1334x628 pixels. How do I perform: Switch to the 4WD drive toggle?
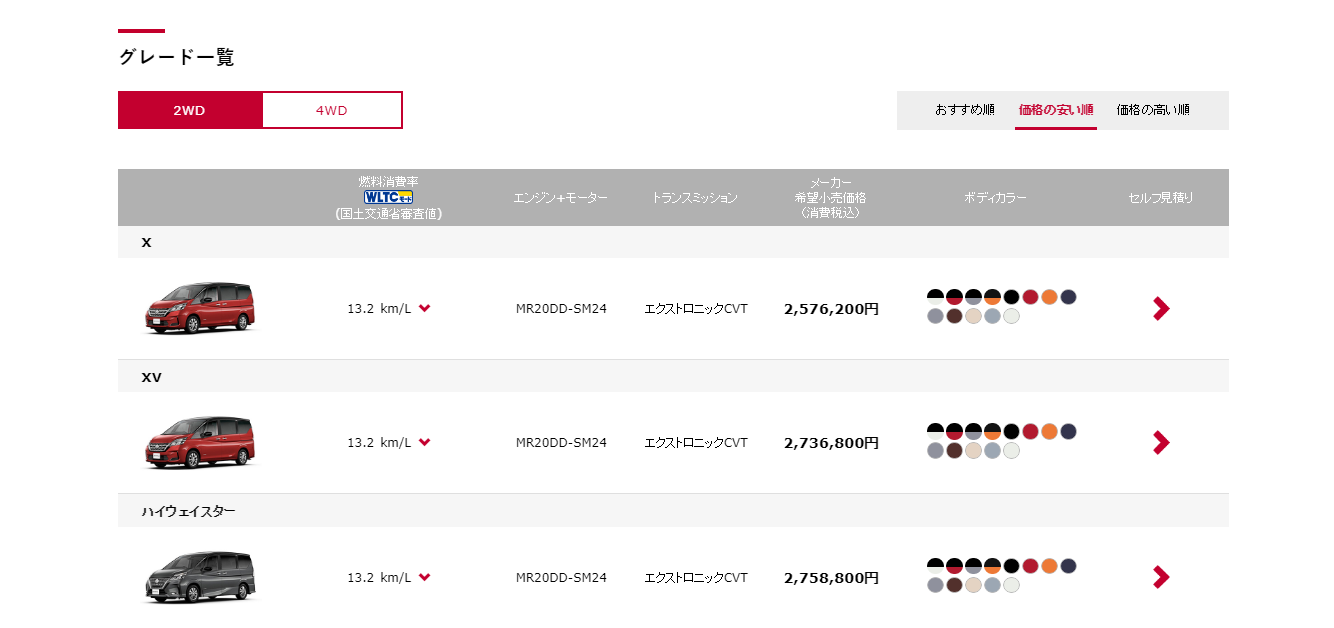tap(332, 110)
